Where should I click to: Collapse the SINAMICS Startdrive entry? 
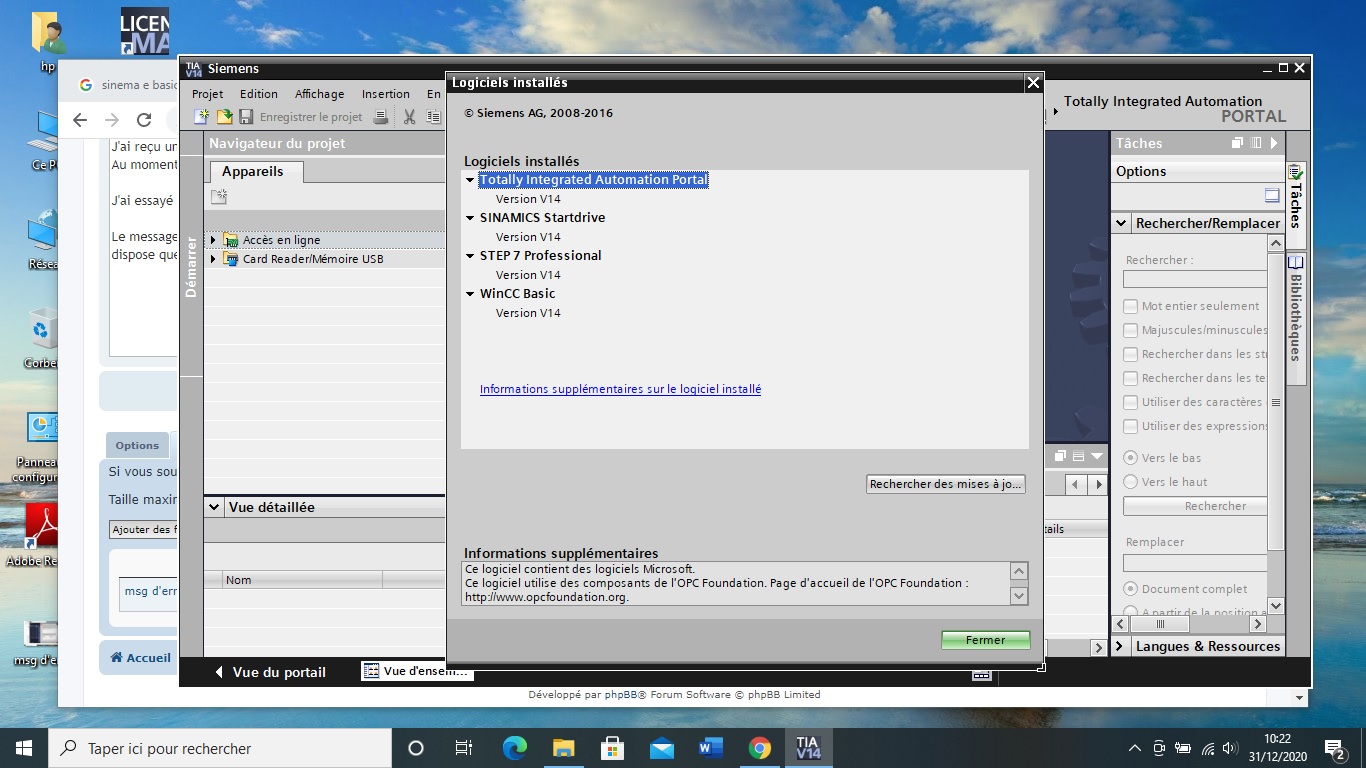[470, 218]
